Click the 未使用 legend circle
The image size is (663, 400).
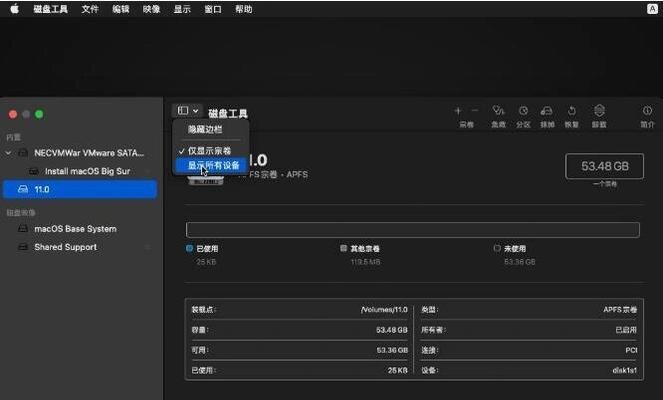[x=497, y=248]
